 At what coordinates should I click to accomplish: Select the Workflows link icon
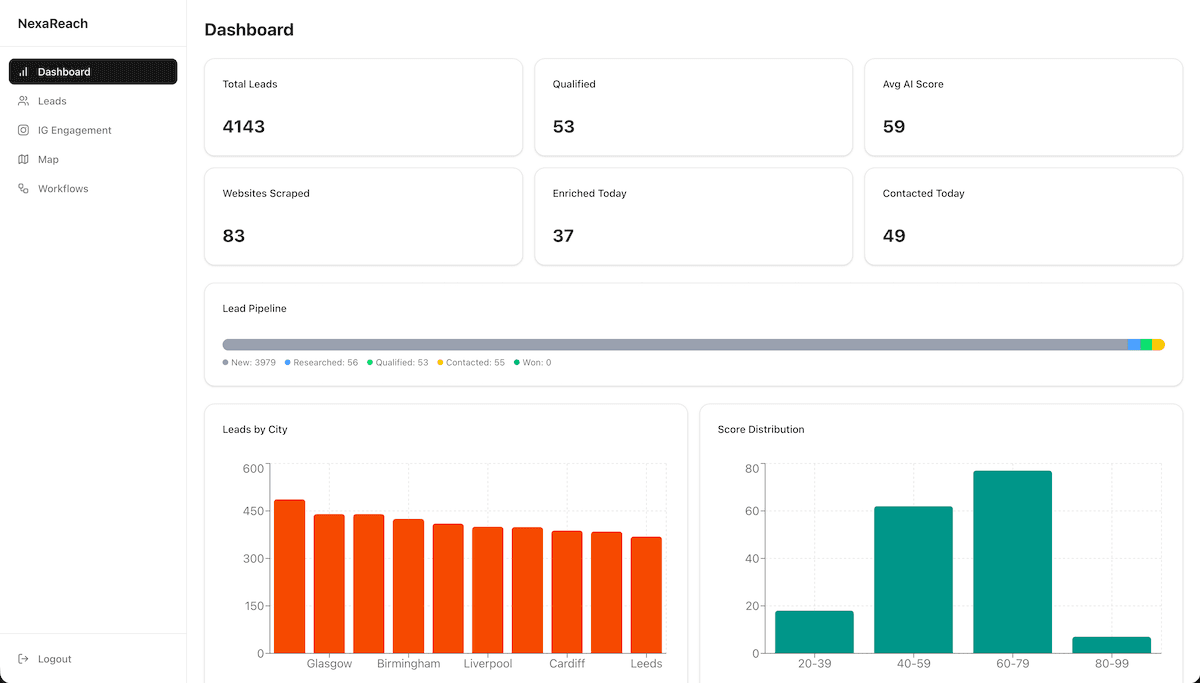(x=22, y=188)
